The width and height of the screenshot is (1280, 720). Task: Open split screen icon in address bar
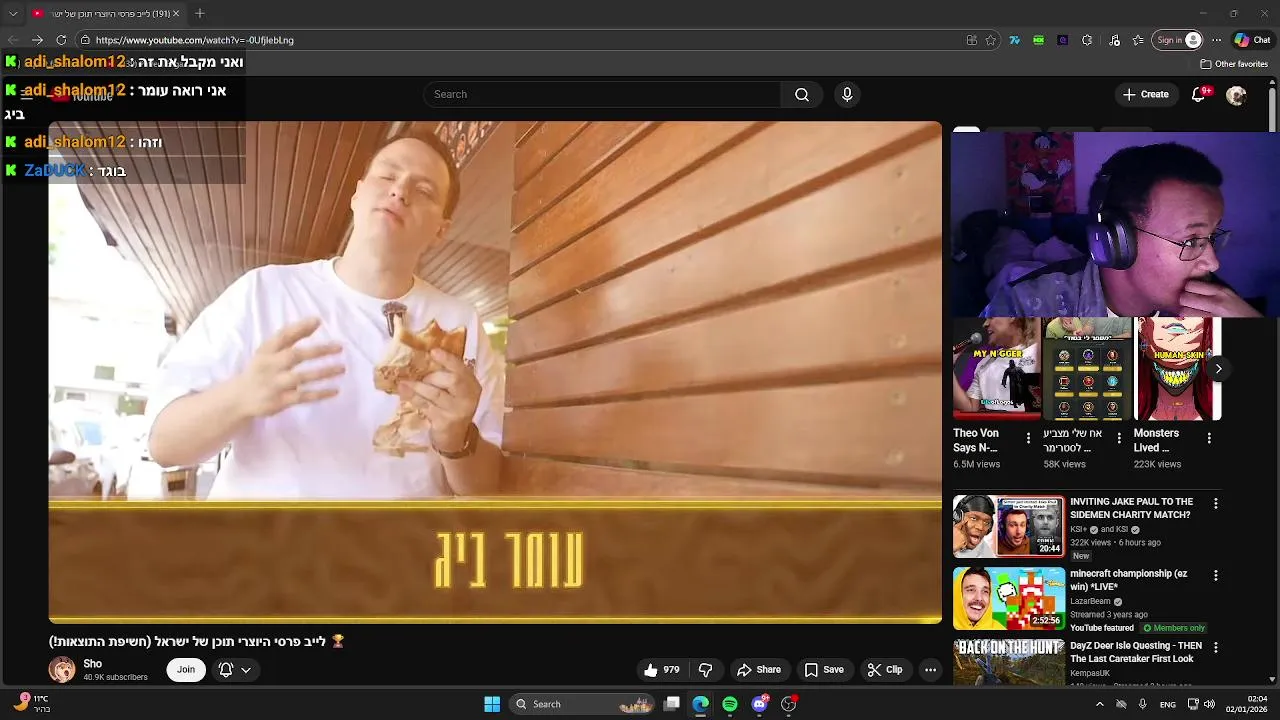point(971,40)
